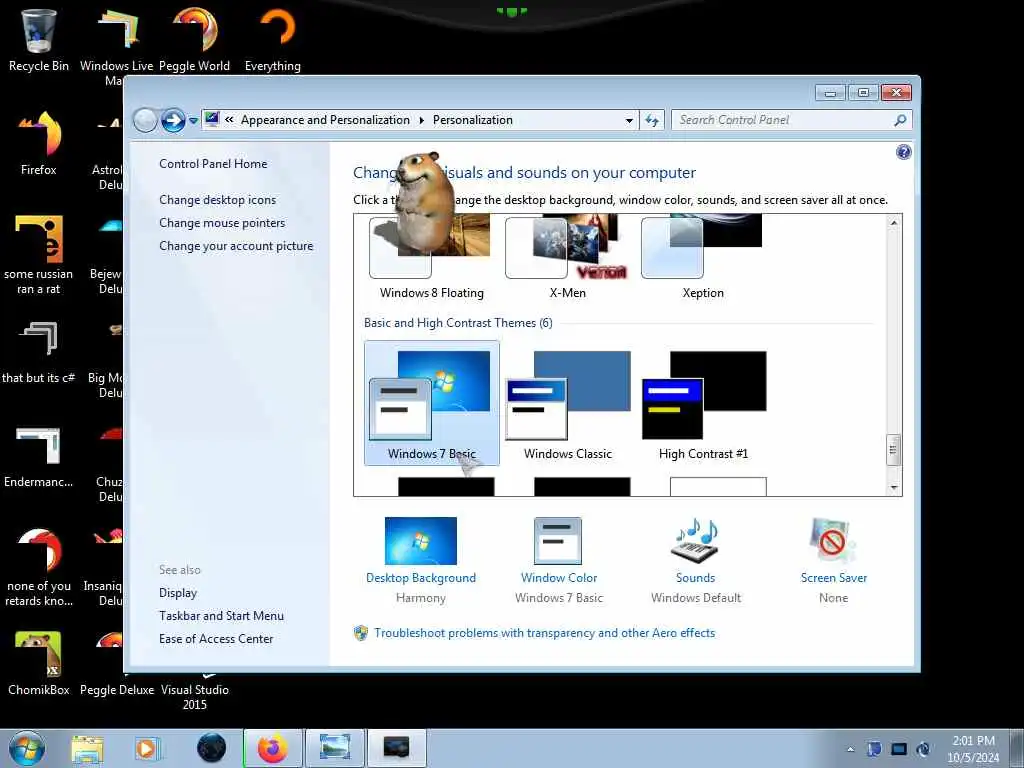Click the dark globe taskbar icon
Screen dimensions: 1024x768
coord(212,748)
